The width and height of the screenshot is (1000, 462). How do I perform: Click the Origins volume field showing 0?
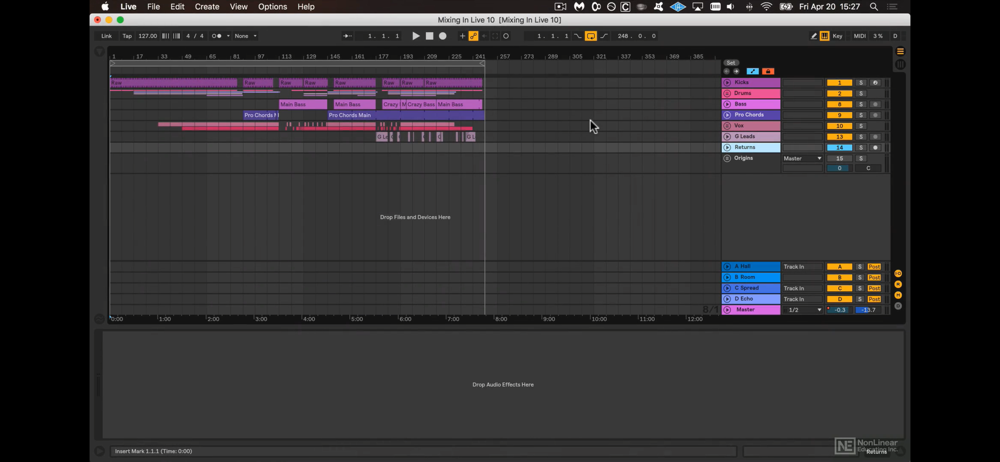[839, 168]
